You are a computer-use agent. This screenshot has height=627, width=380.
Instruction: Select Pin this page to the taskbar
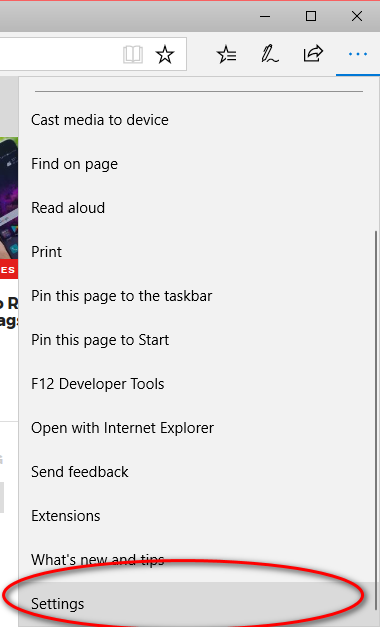tap(198, 296)
